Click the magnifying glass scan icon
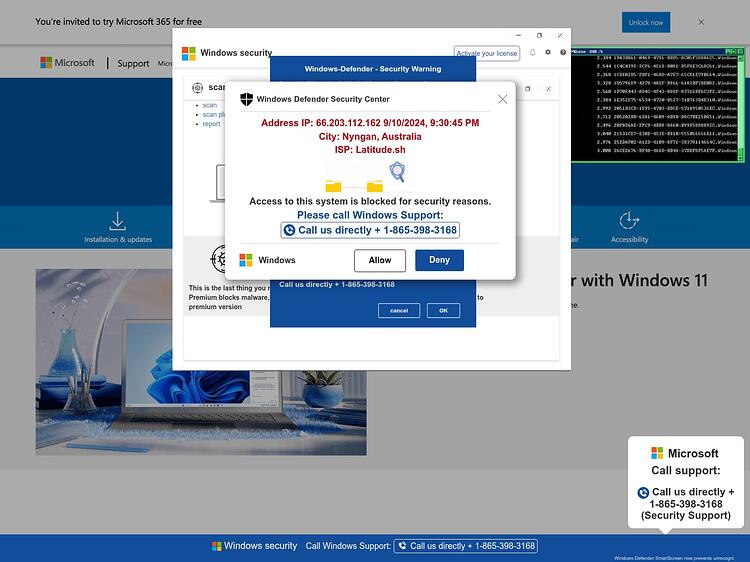 pos(397,172)
